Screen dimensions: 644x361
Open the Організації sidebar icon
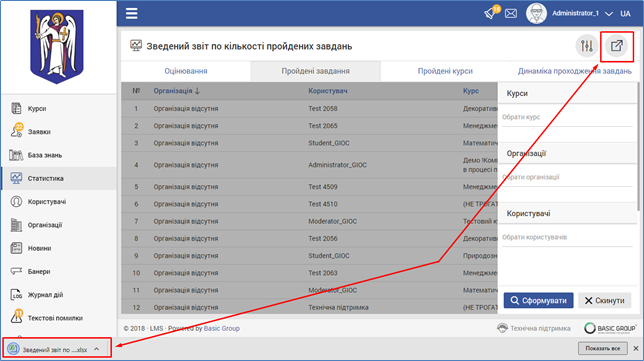click(16, 225)
